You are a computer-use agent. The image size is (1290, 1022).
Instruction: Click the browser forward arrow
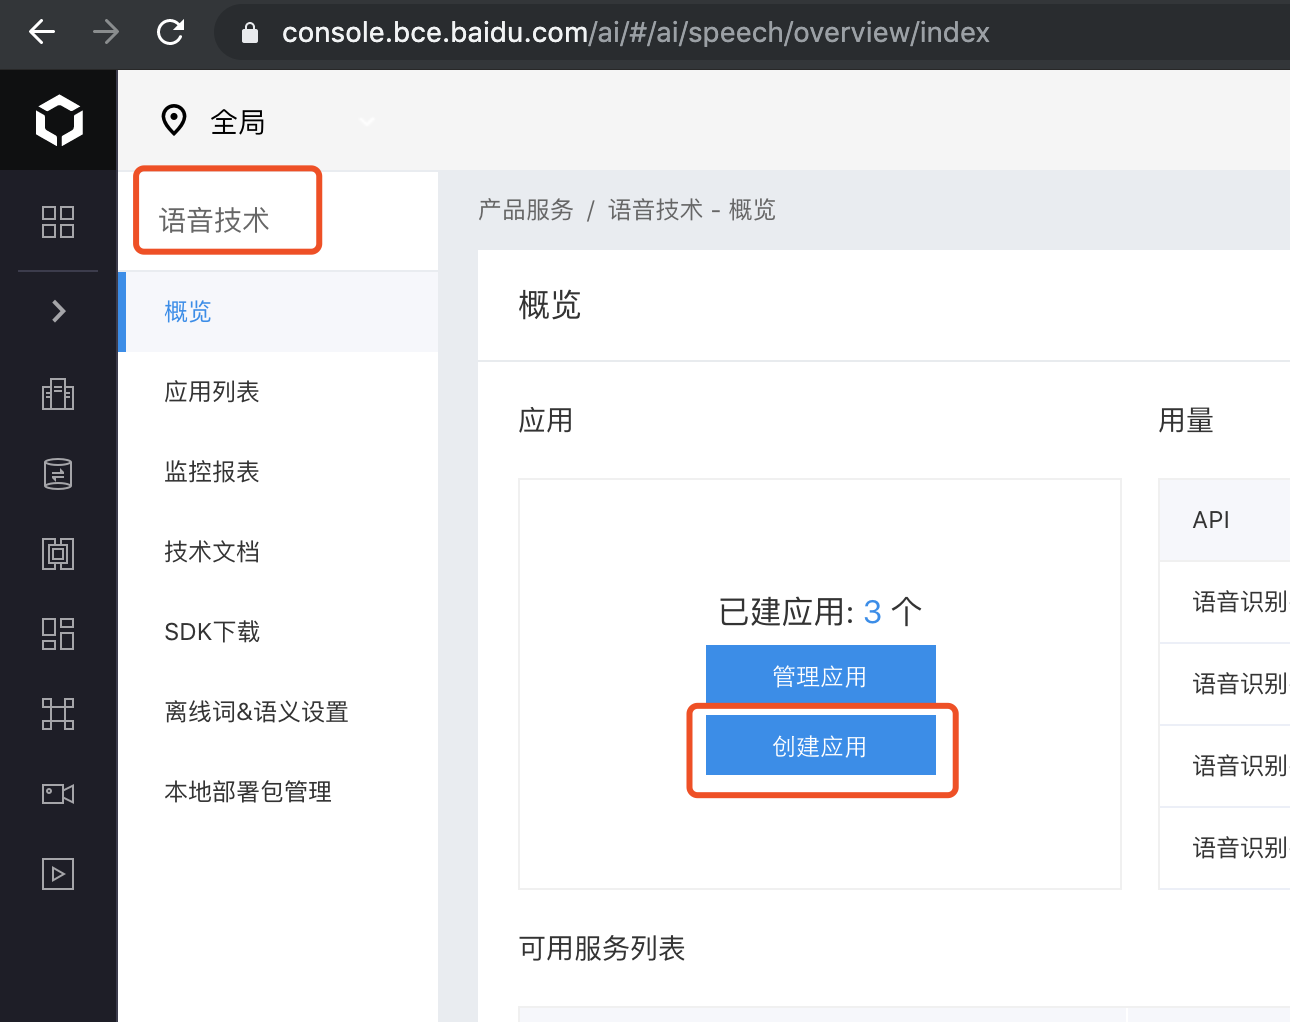[x=106, y=32]
